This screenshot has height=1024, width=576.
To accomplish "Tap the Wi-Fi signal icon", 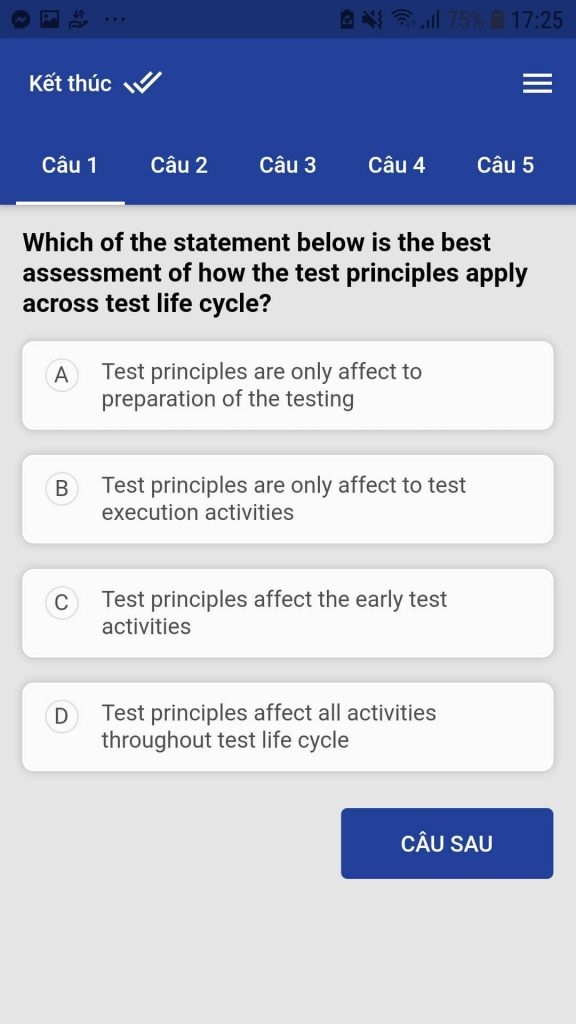I will (402, 20).
